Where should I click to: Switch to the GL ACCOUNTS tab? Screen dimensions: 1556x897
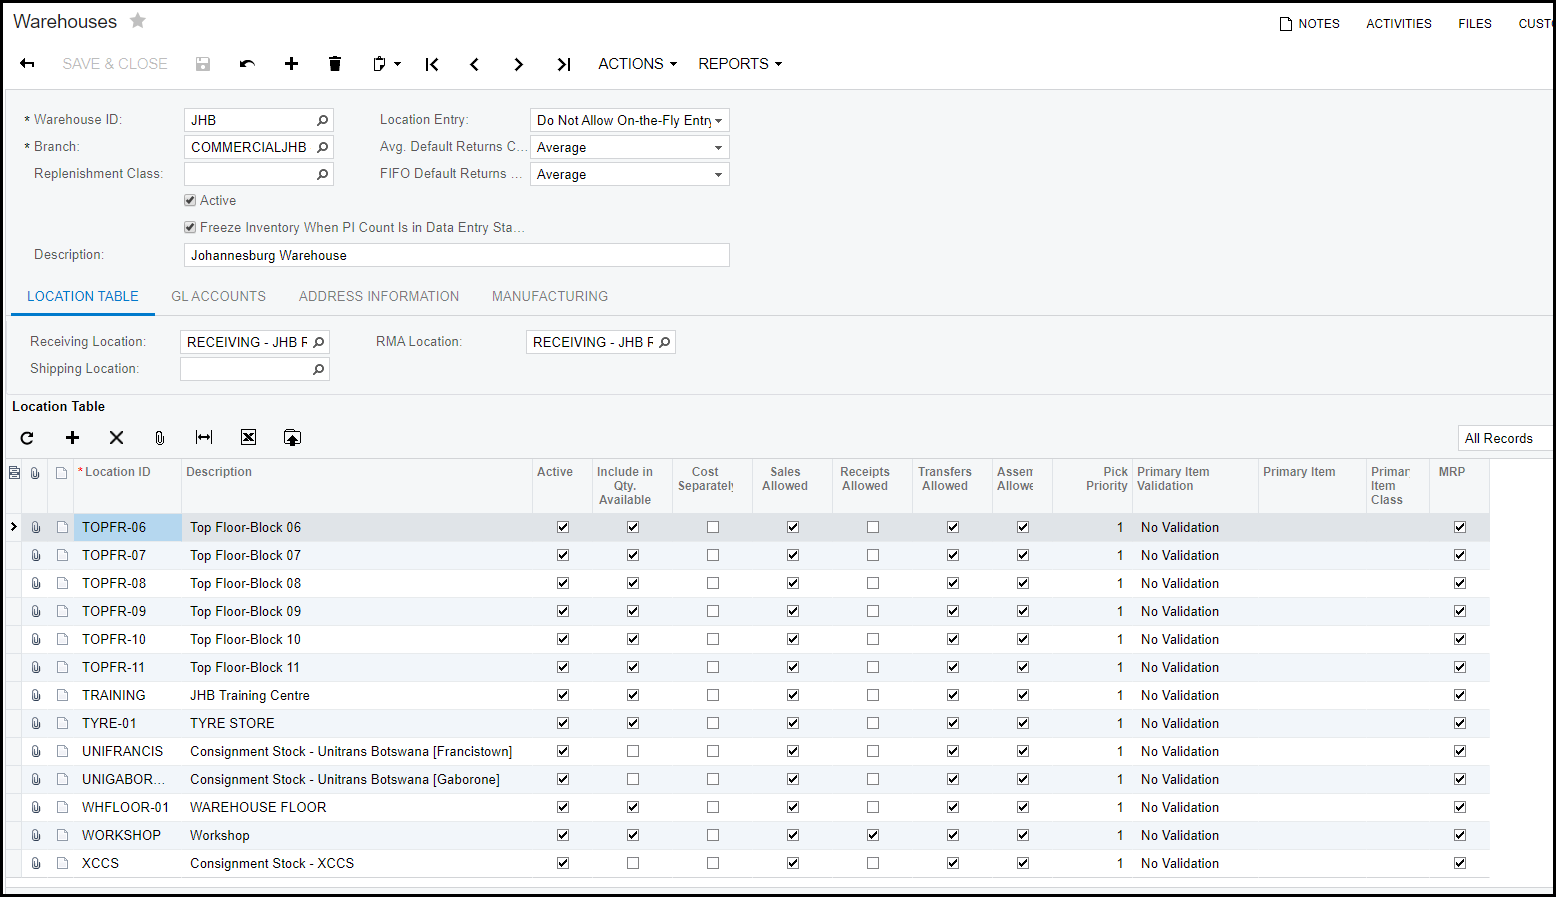[x=218, y=296]
